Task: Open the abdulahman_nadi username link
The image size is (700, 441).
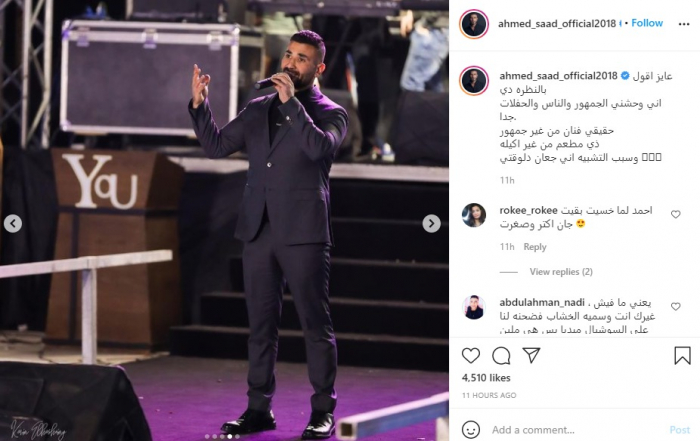Action: pos(542,303)
